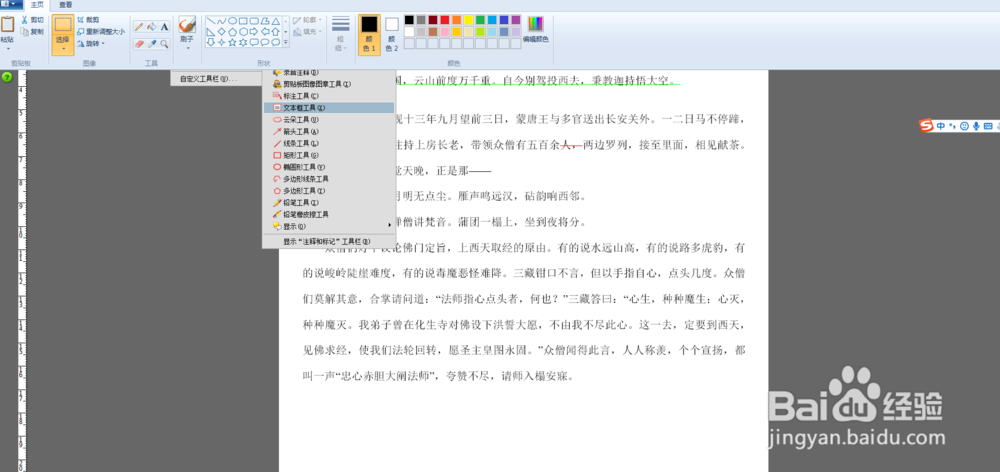Activate 颜色 2 (Color 2) button
Image resolution: width=1000 pixels, height=472 pixels.
click(x=392, y=34)
